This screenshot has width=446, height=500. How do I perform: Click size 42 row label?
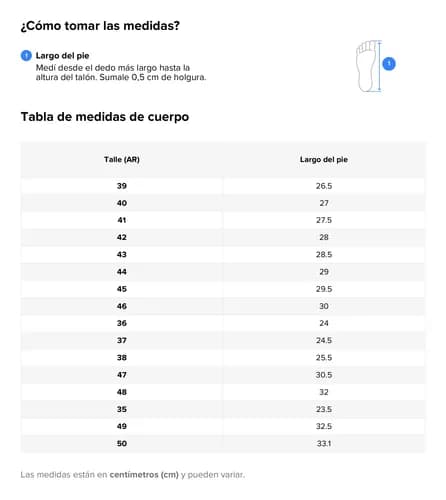[122, 237]
